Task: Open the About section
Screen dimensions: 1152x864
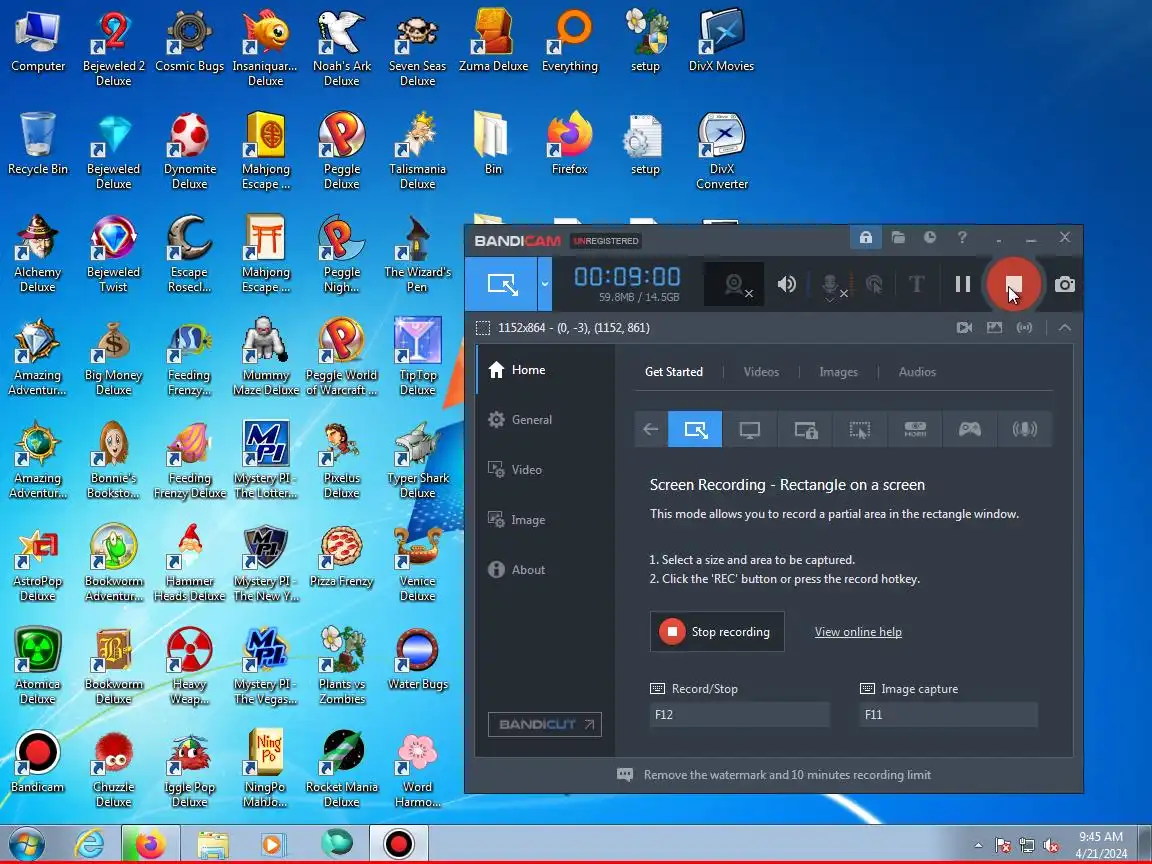Action: [x=545, y=569]
